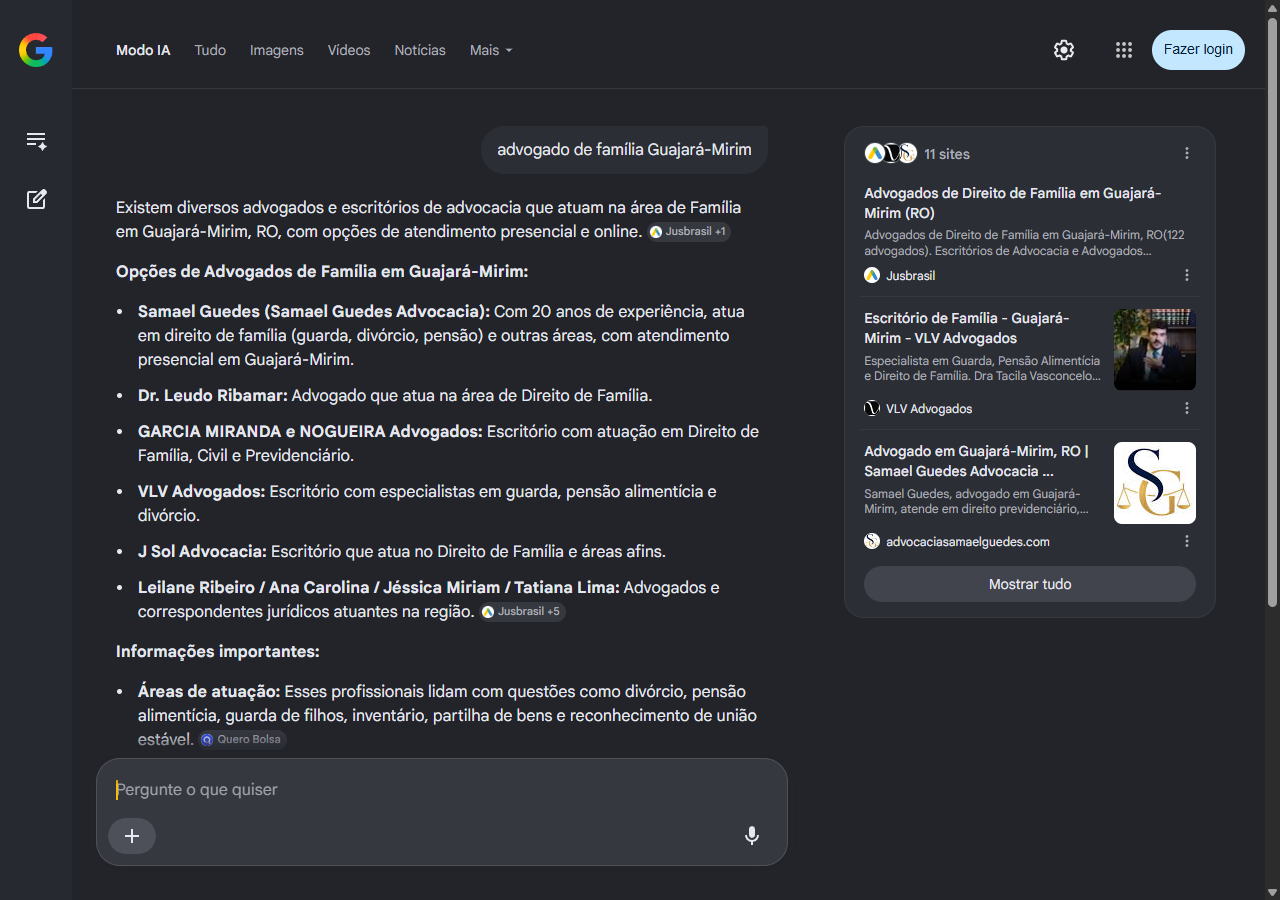This screenshot has width=1280, height=900.
Task: Click the Fazer login button
Action: (x=1198, y=50)
